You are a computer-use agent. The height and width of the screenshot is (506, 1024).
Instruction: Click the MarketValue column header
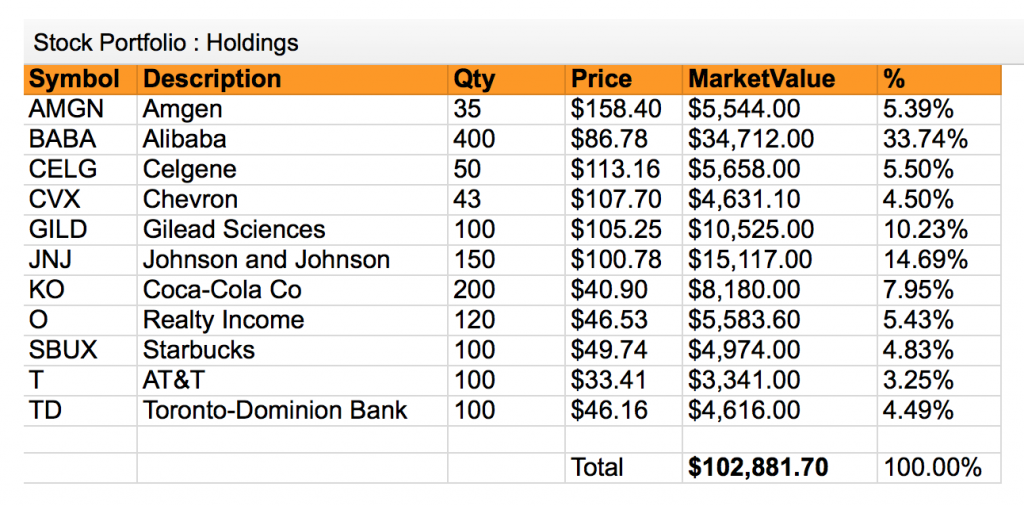[762, 79]
